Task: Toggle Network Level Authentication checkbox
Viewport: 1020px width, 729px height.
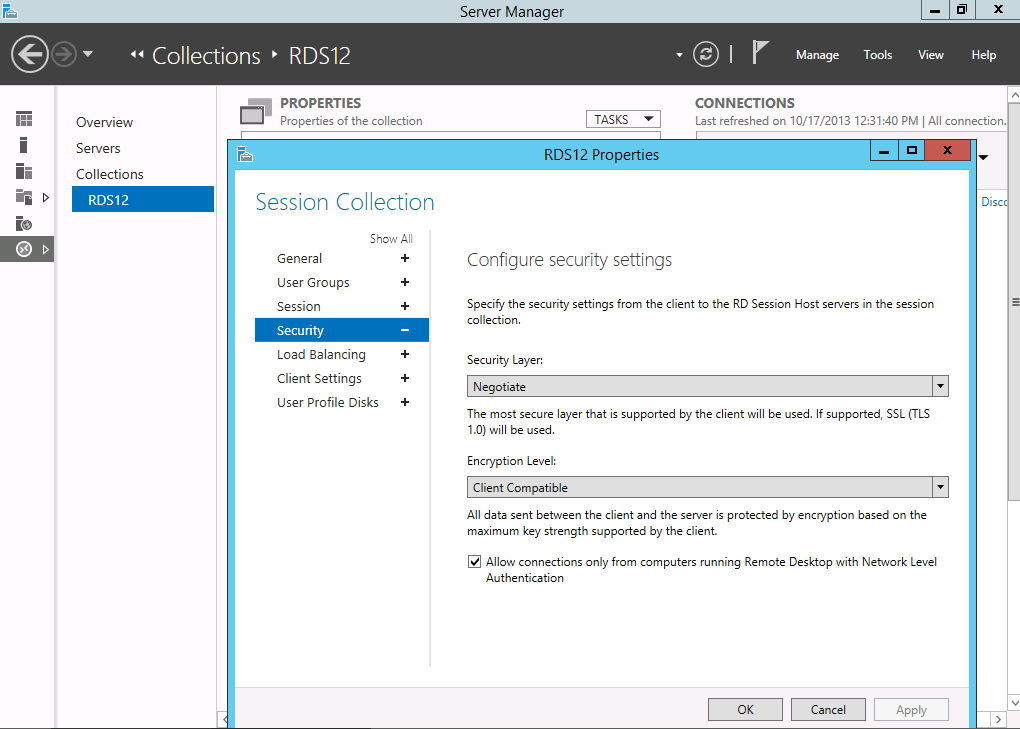Action: [475, 562]
